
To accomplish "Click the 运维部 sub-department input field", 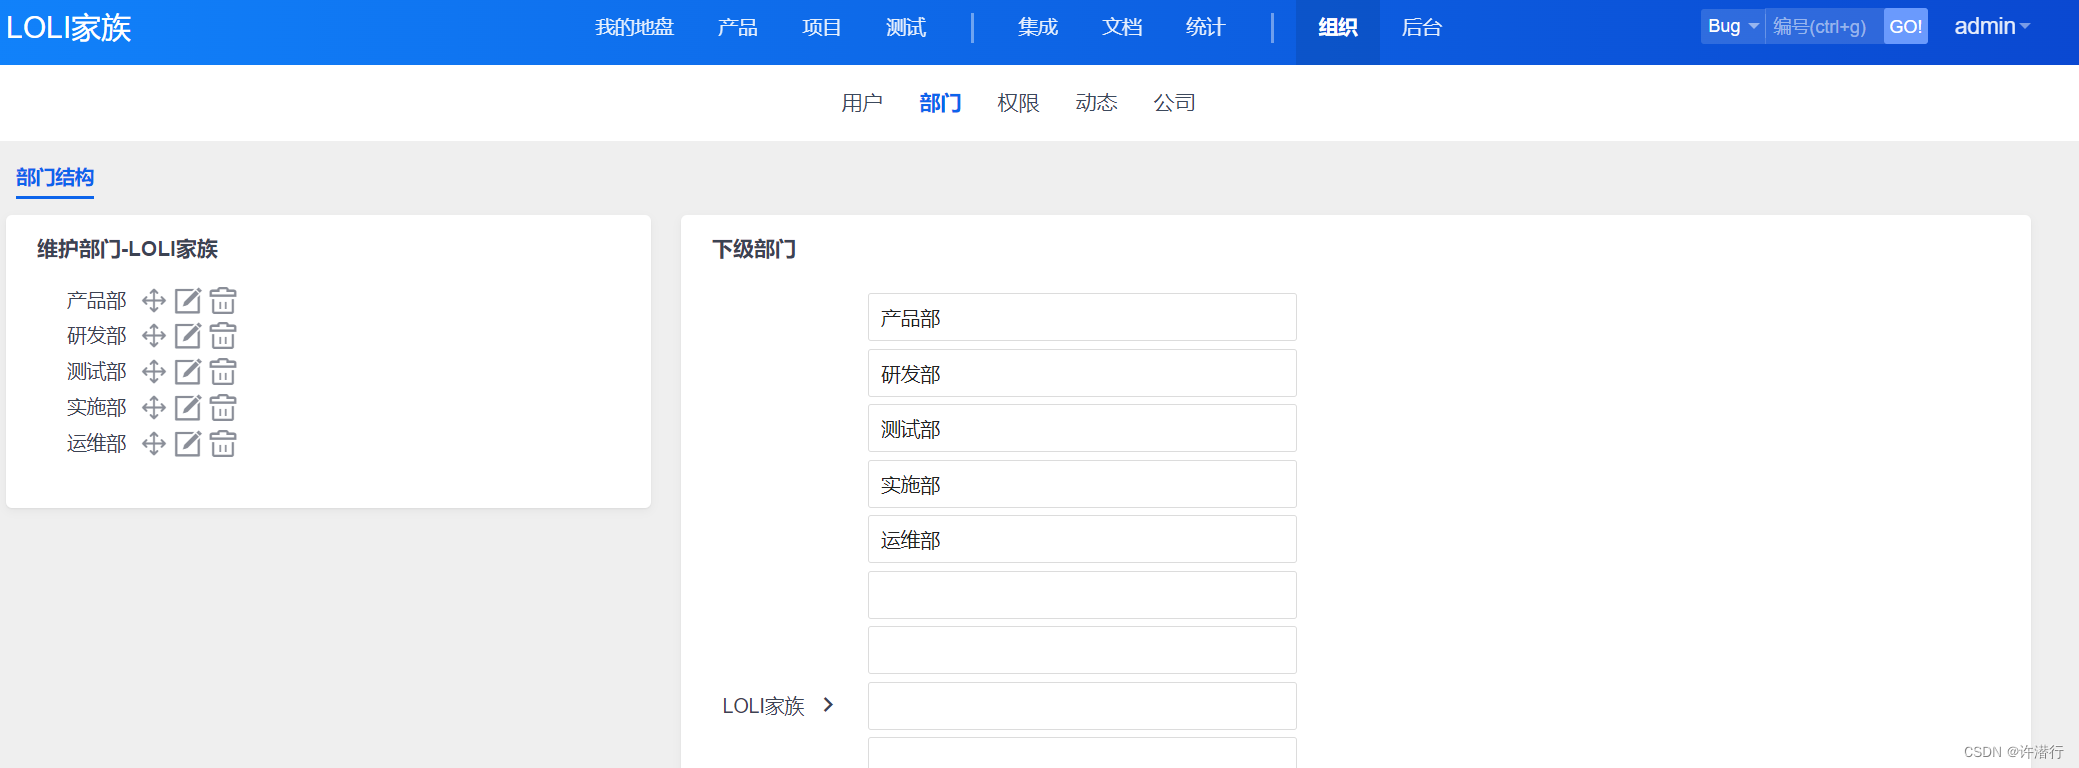I will (x=1082, y=539).
